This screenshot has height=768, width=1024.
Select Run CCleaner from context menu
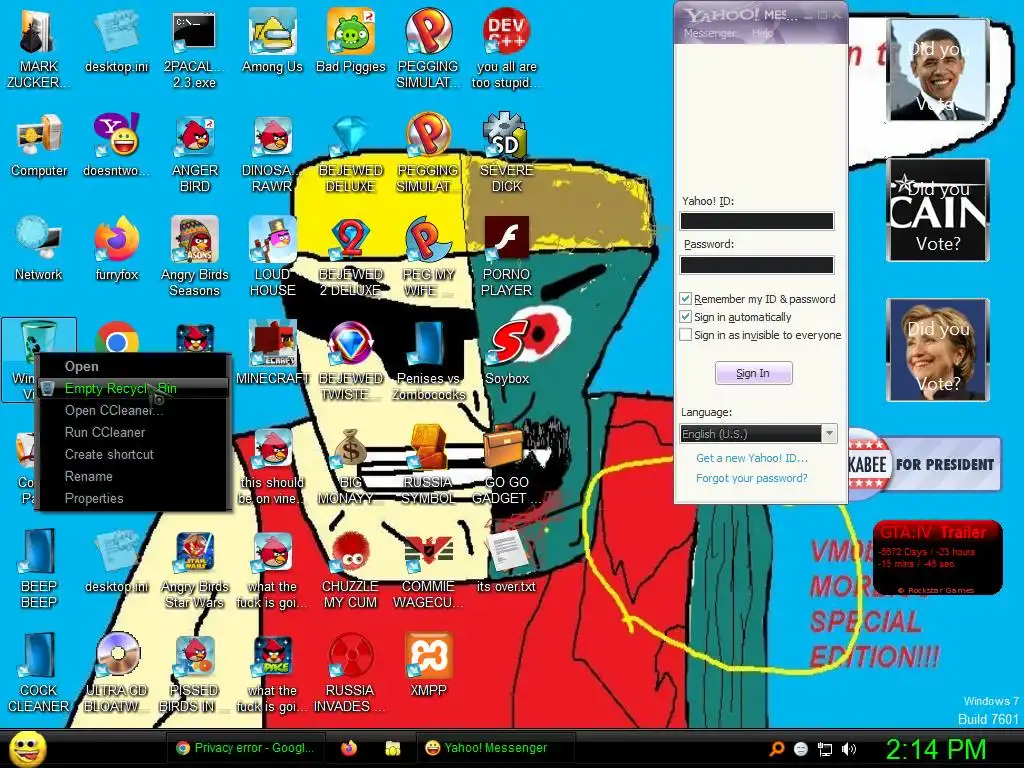pyautogui.click(x=133, y=432)
